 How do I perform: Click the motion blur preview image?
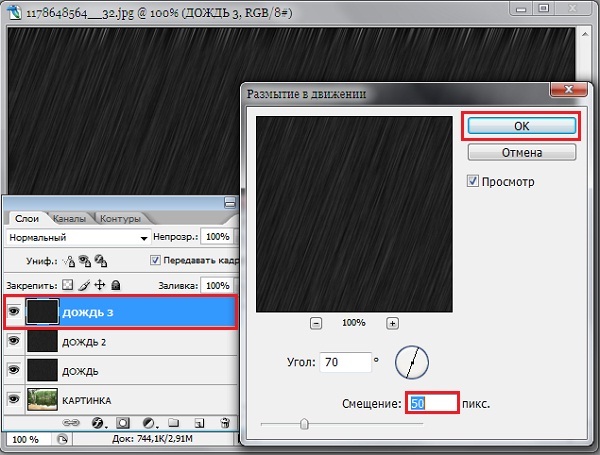tap(354, 214)
